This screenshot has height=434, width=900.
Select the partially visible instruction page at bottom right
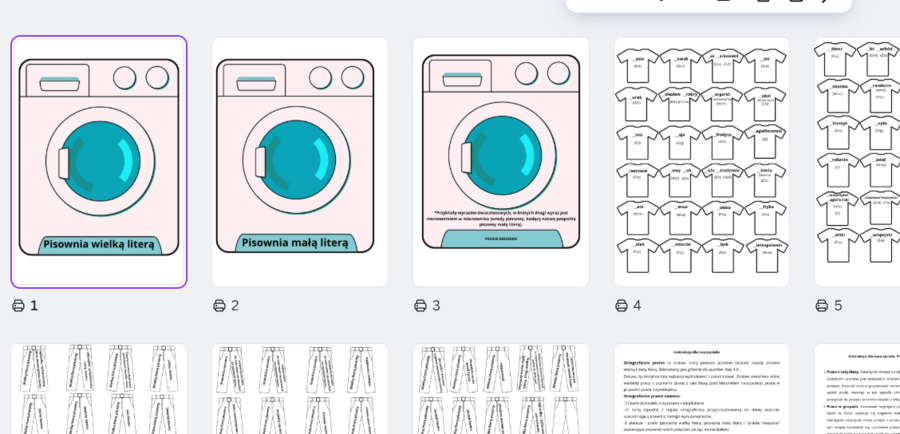(858, 389)
